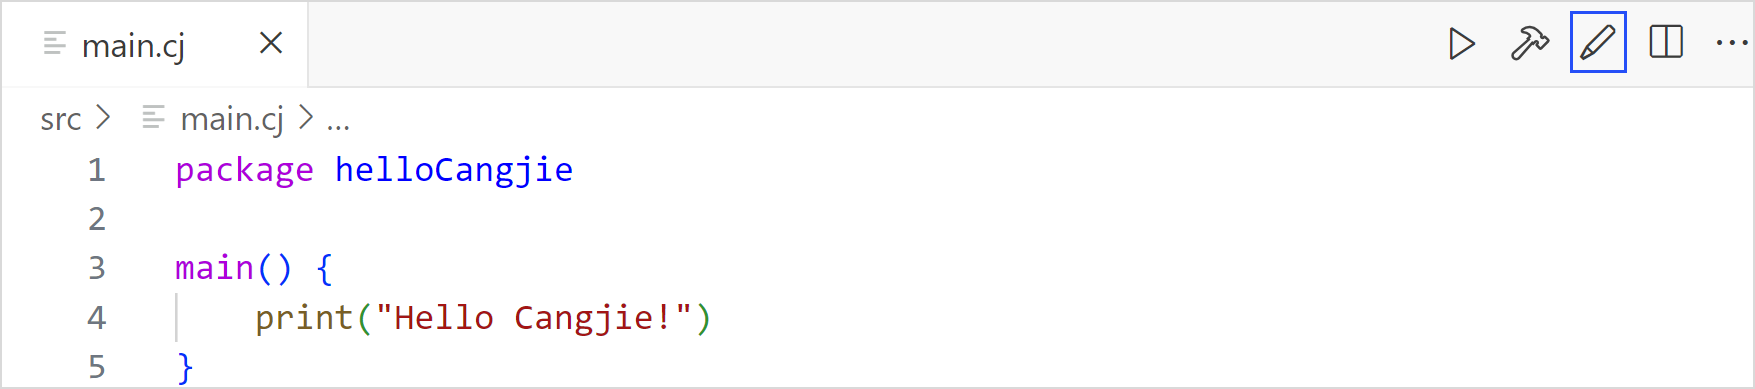The width and height of the screenshot is (1755, 389).
Task: Click the file icon on the main.cj tab
Action: click(55, 44)
